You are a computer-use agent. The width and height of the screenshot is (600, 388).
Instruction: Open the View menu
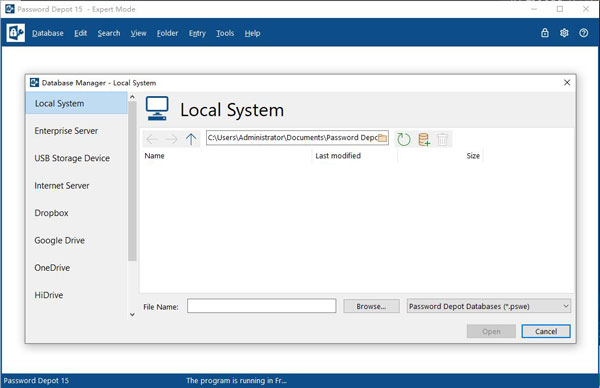pos(139,33)
